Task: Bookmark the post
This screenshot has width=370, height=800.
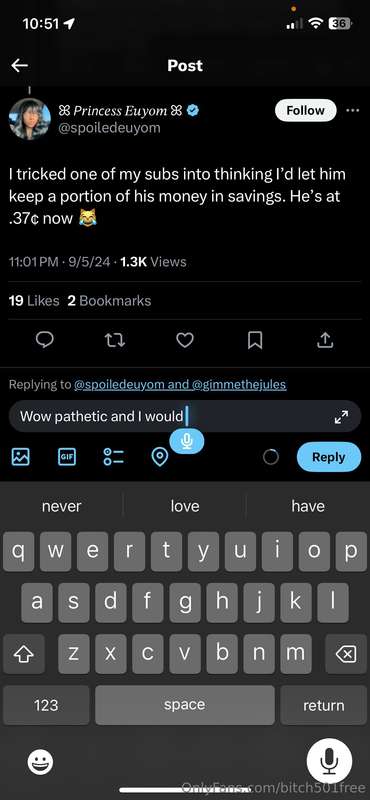Action: [x=255, y=340]
